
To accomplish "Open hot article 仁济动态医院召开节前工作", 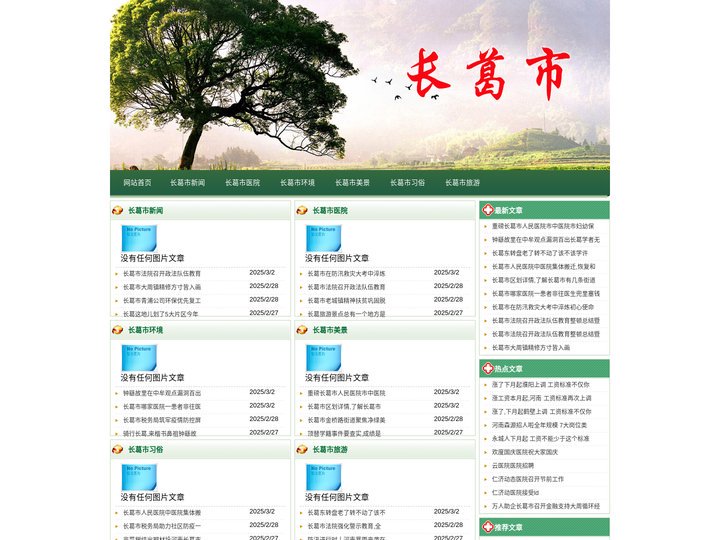I will click(x=528, y=479).
